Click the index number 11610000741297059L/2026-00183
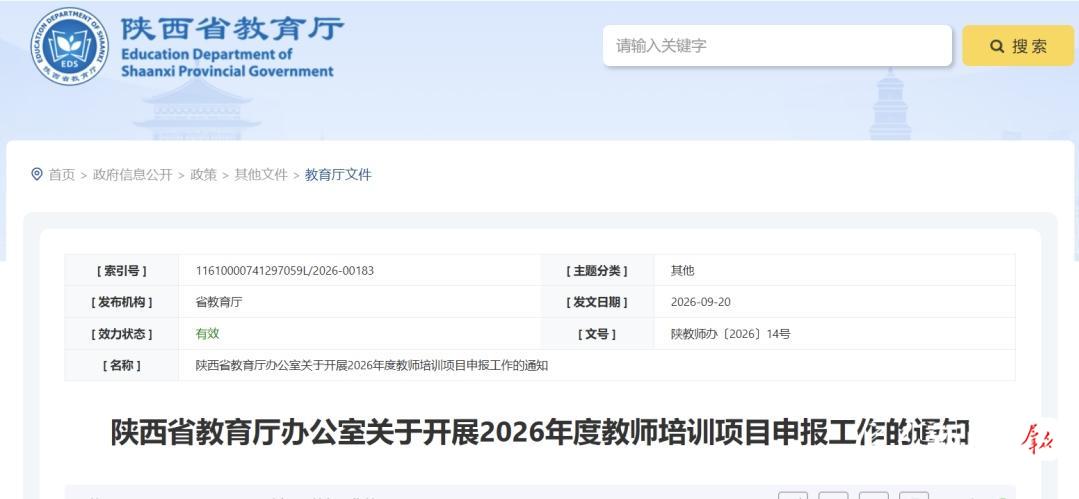 285,270
